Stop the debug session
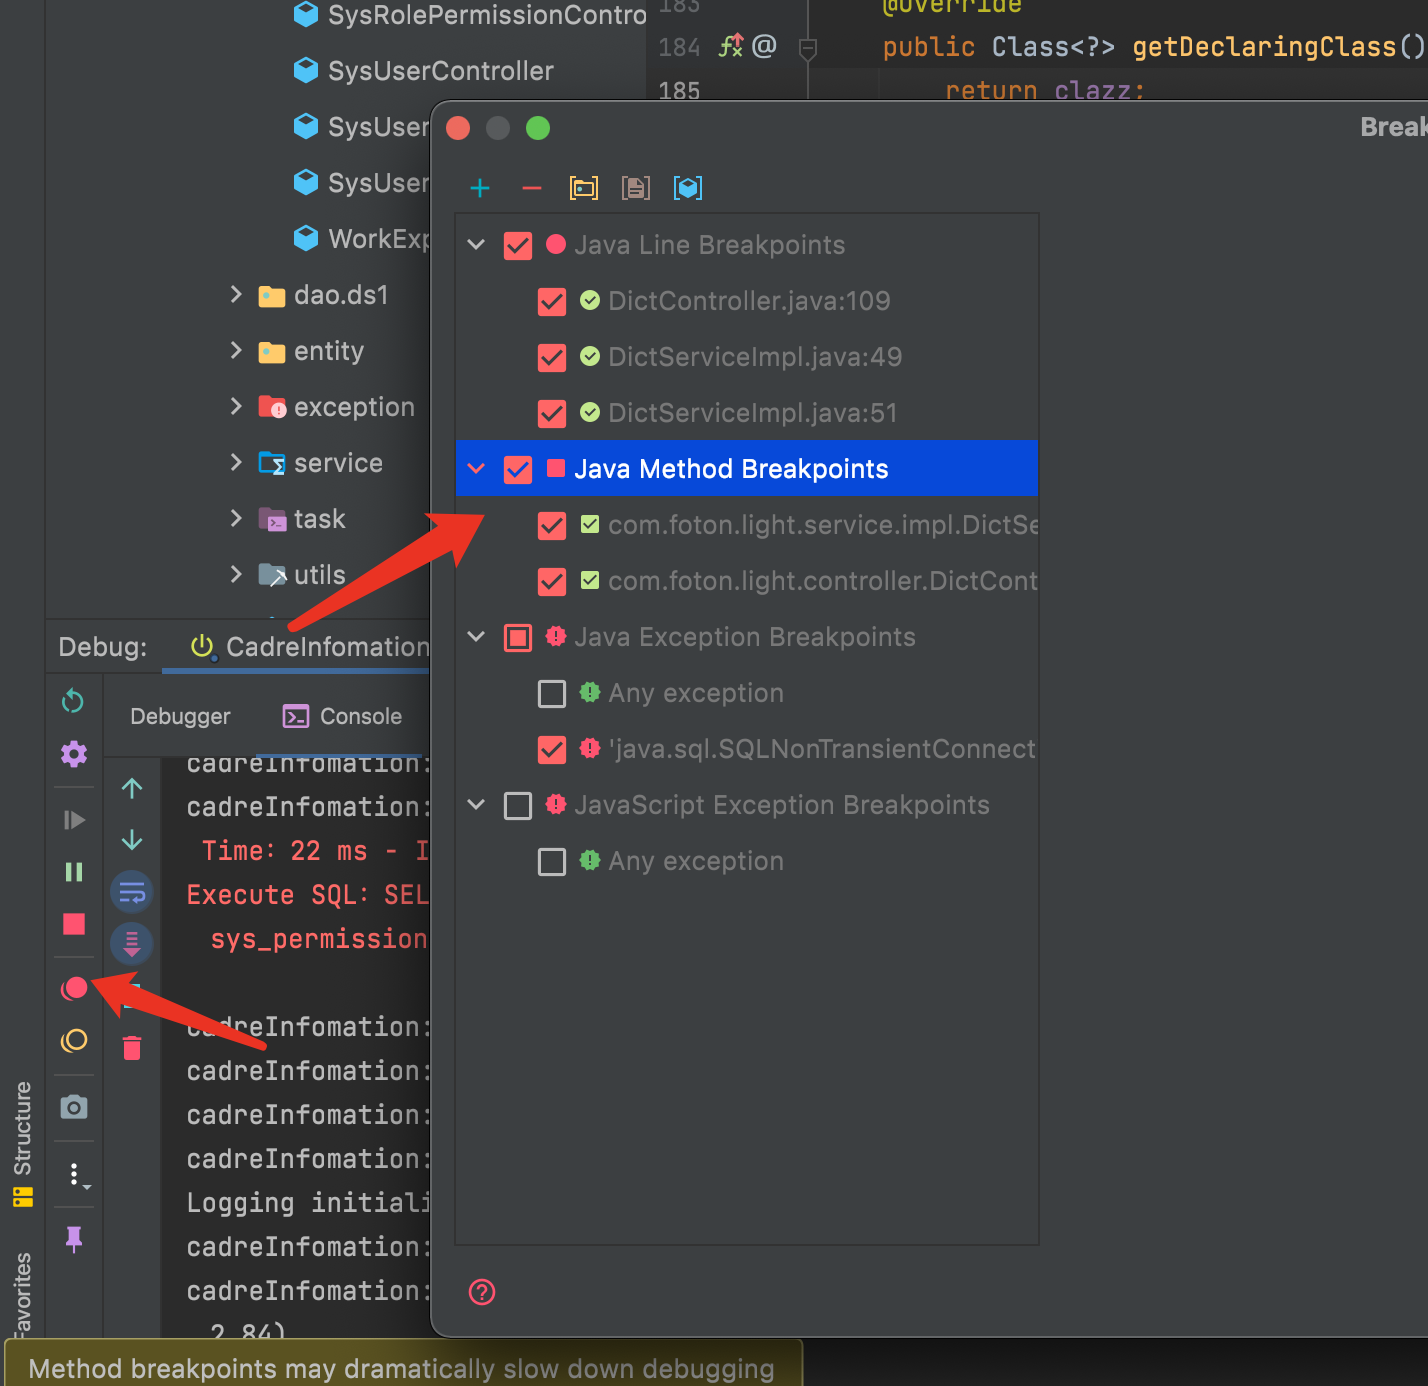Viewport: 1428px width, 1386px height. [74, 924]
